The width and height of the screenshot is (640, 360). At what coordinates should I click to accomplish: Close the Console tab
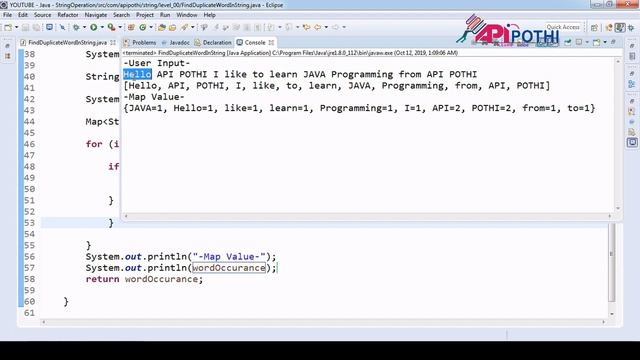[x=271, y=42]
